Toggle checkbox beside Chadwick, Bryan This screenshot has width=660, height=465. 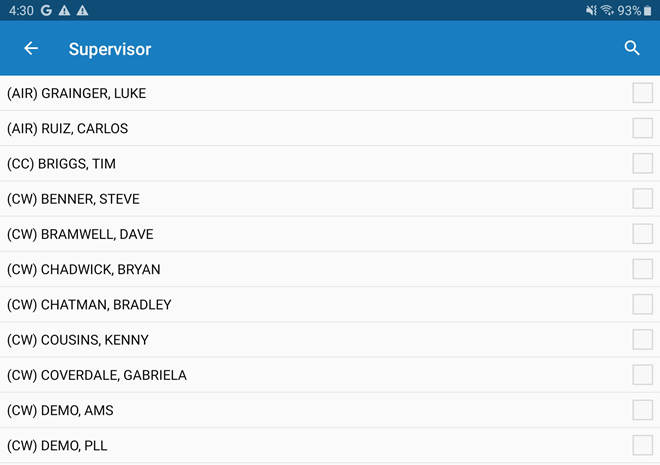point(642,269)
